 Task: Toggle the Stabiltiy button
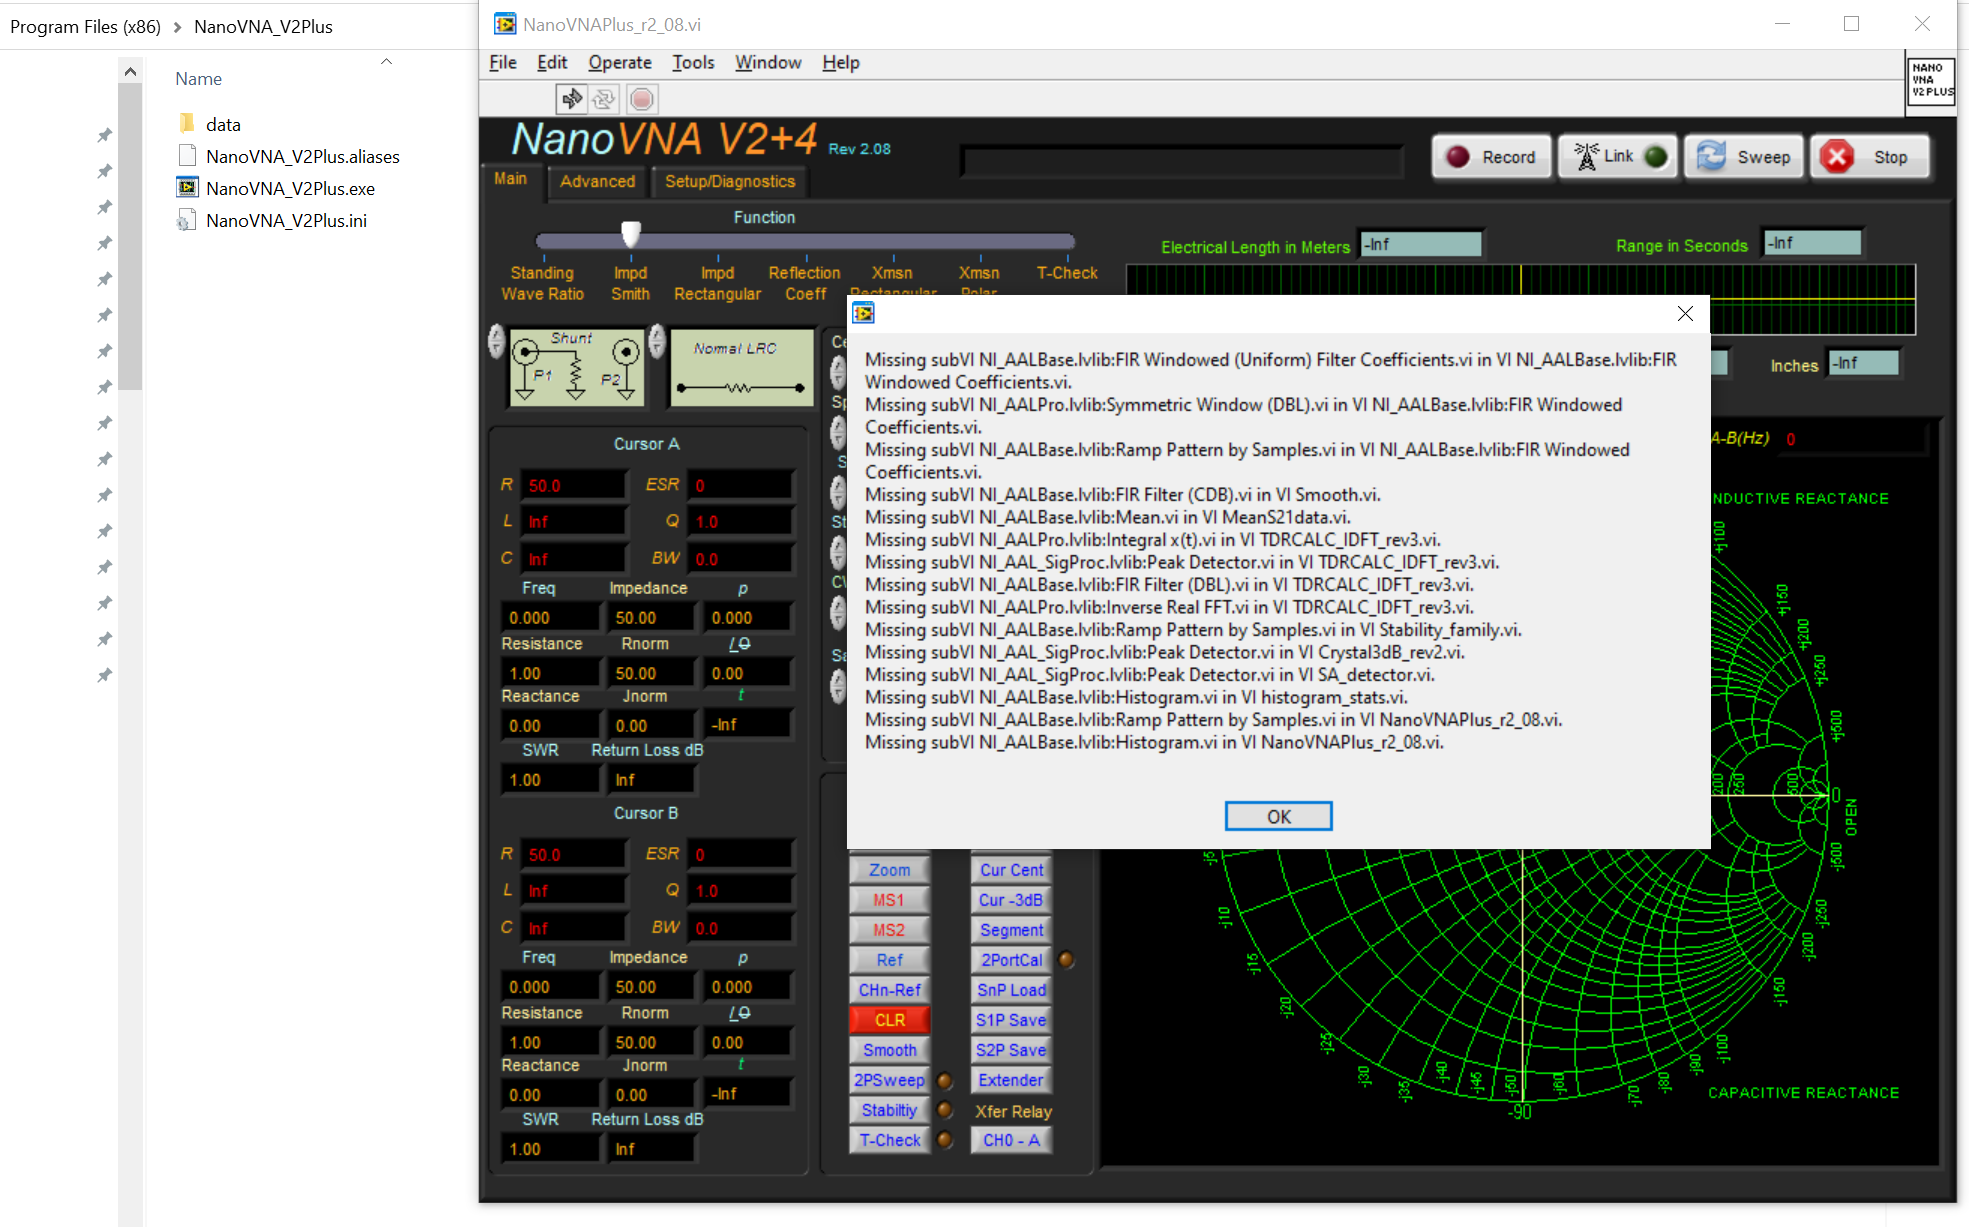coord(889,1110)
